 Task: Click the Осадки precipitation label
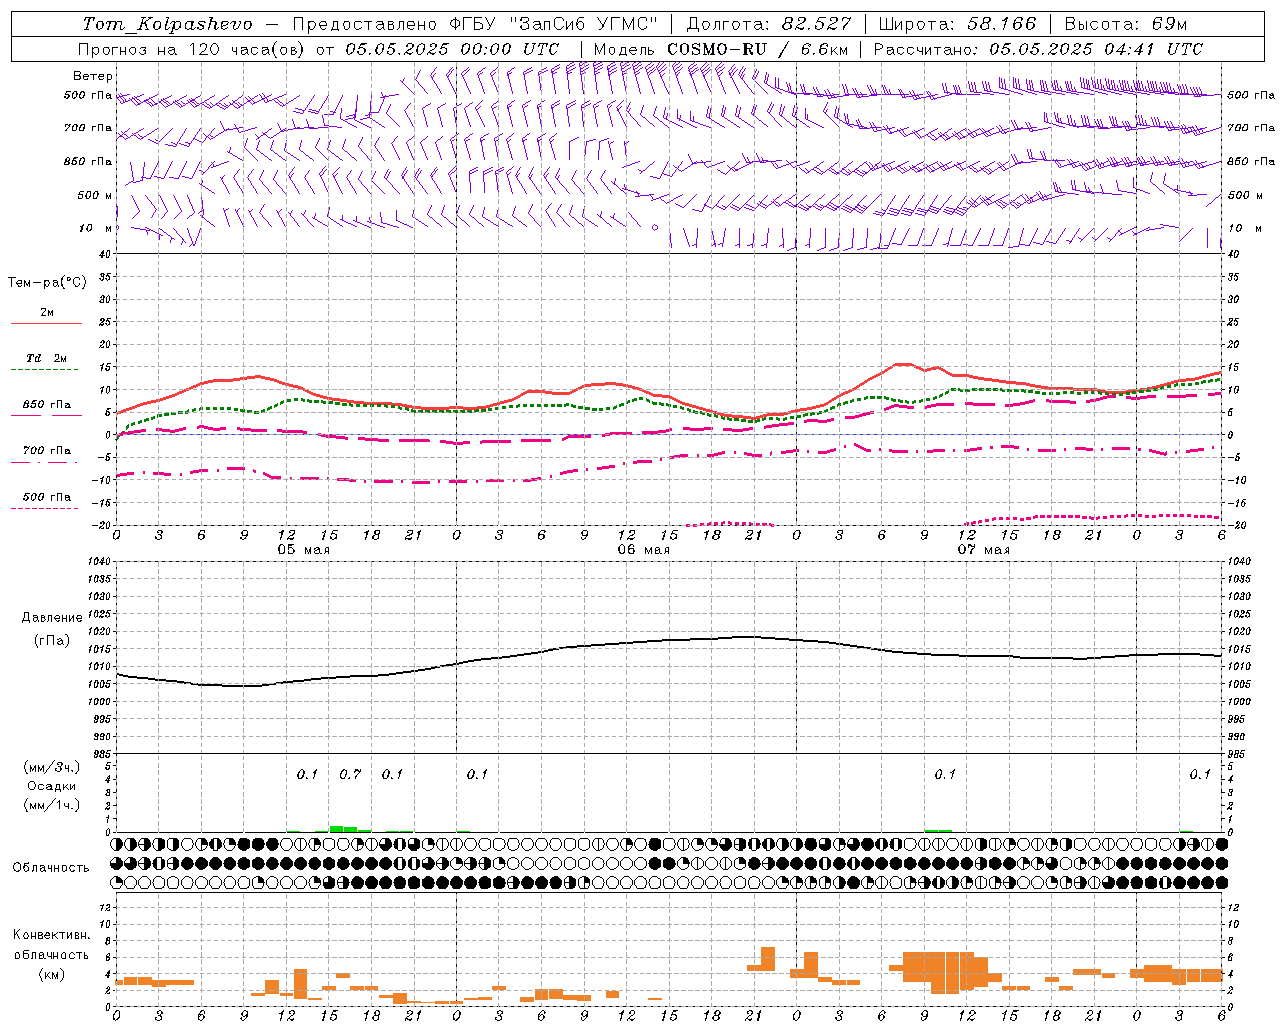(51, 786)
